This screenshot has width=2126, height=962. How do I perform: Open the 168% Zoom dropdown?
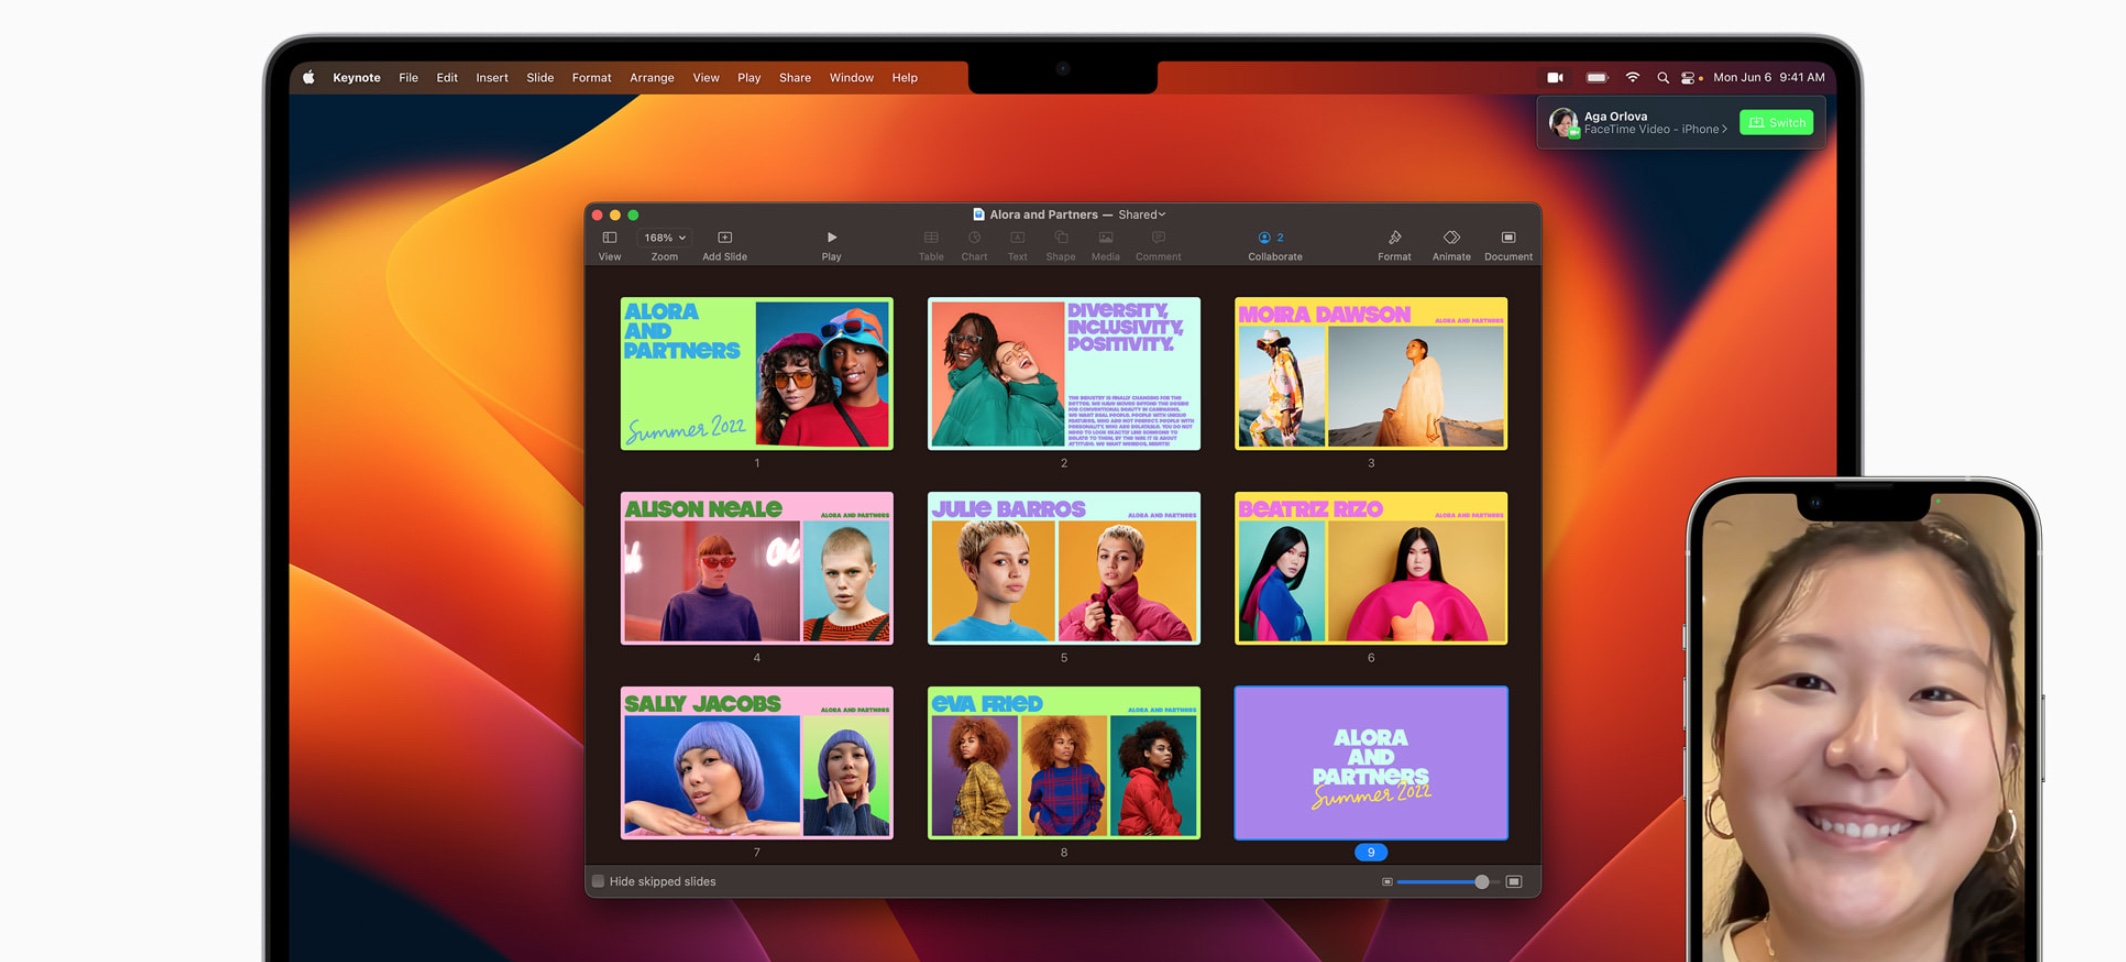click(x=664, y=238)
